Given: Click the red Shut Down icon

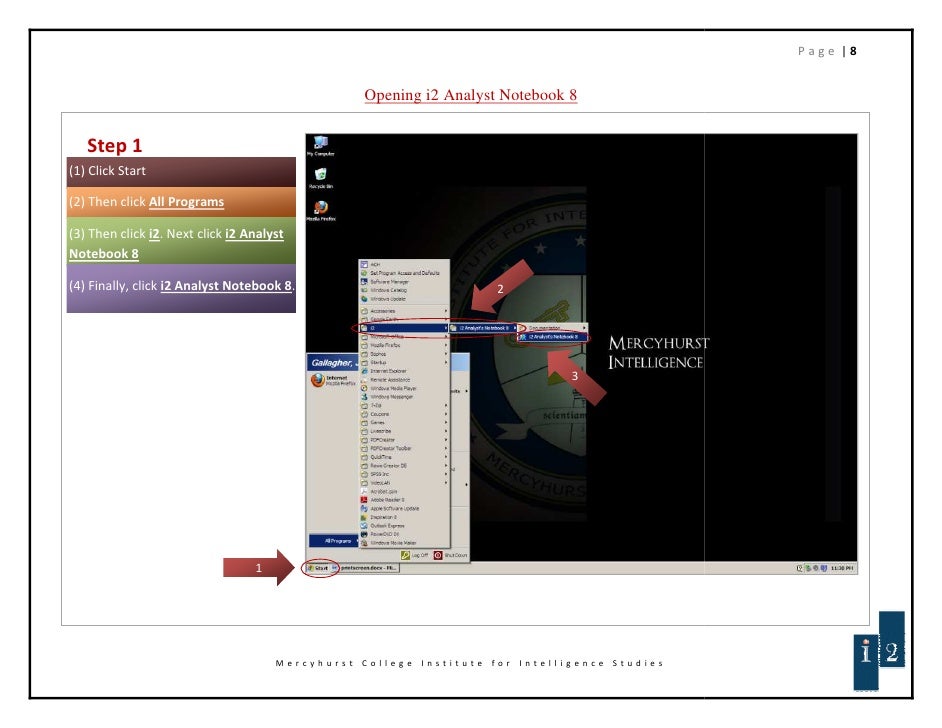Looking at the screenshot, I should [x=438, y=555].
